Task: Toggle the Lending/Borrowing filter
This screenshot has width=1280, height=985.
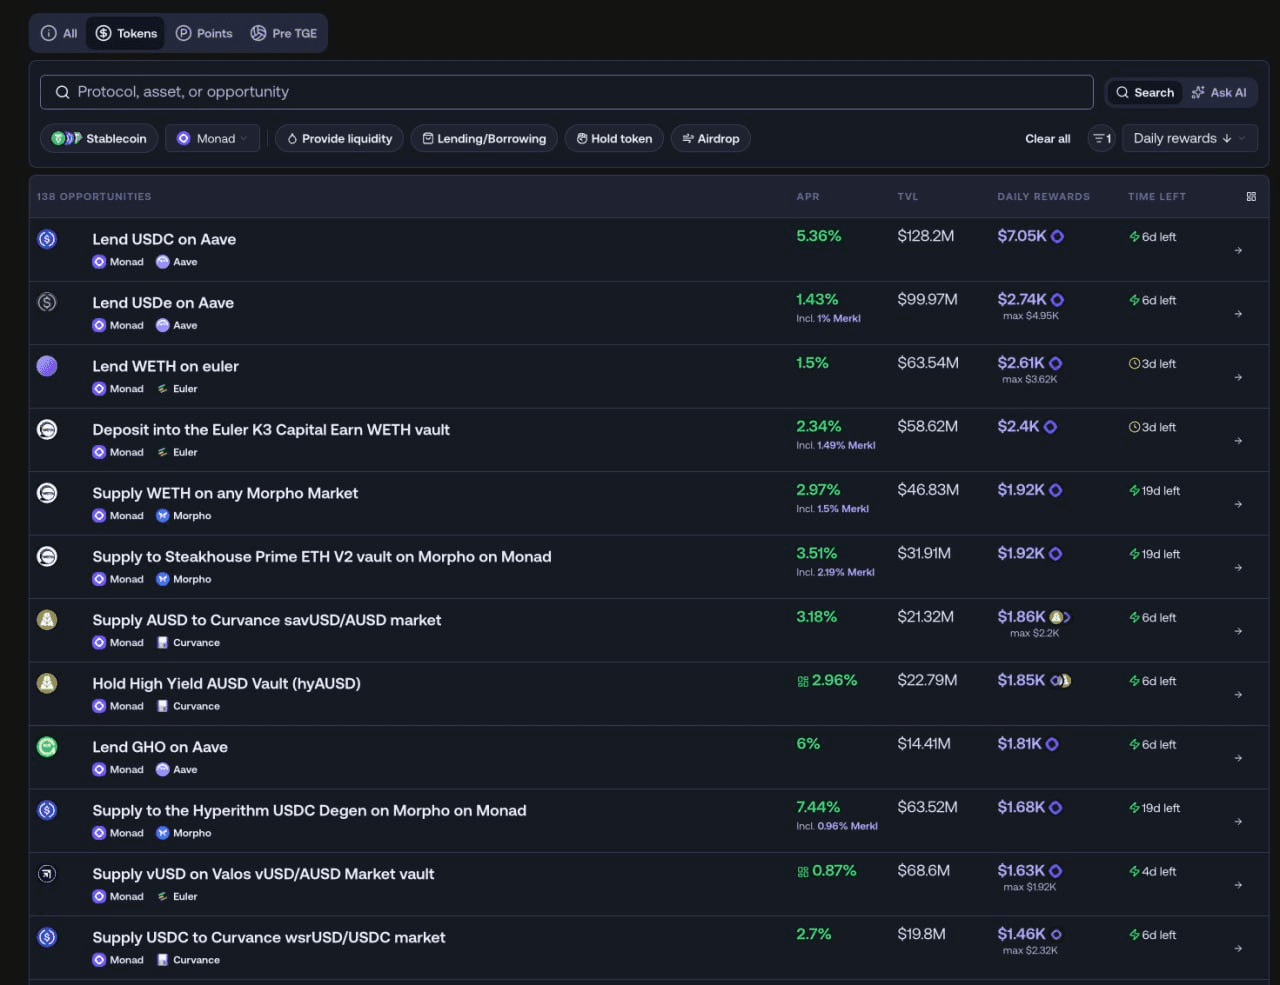Action: tap(484, 139)
